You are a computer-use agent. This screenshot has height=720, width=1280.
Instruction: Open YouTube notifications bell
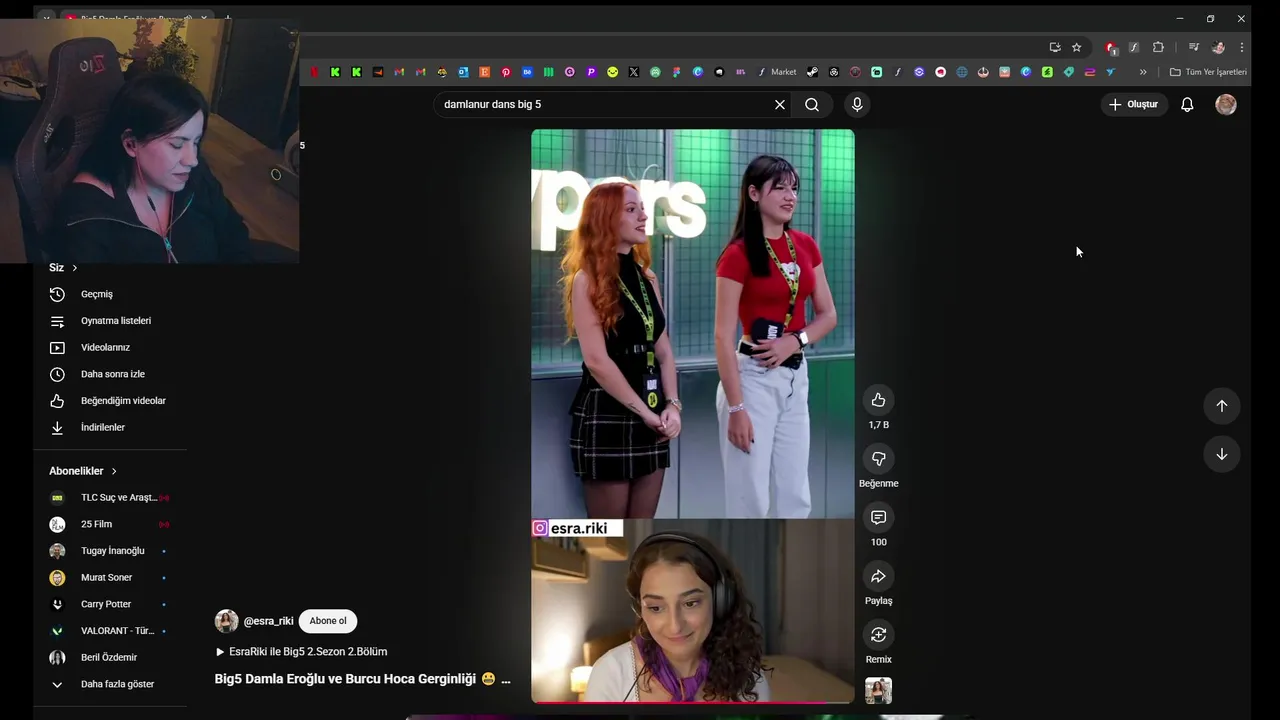click(1187, 104)
